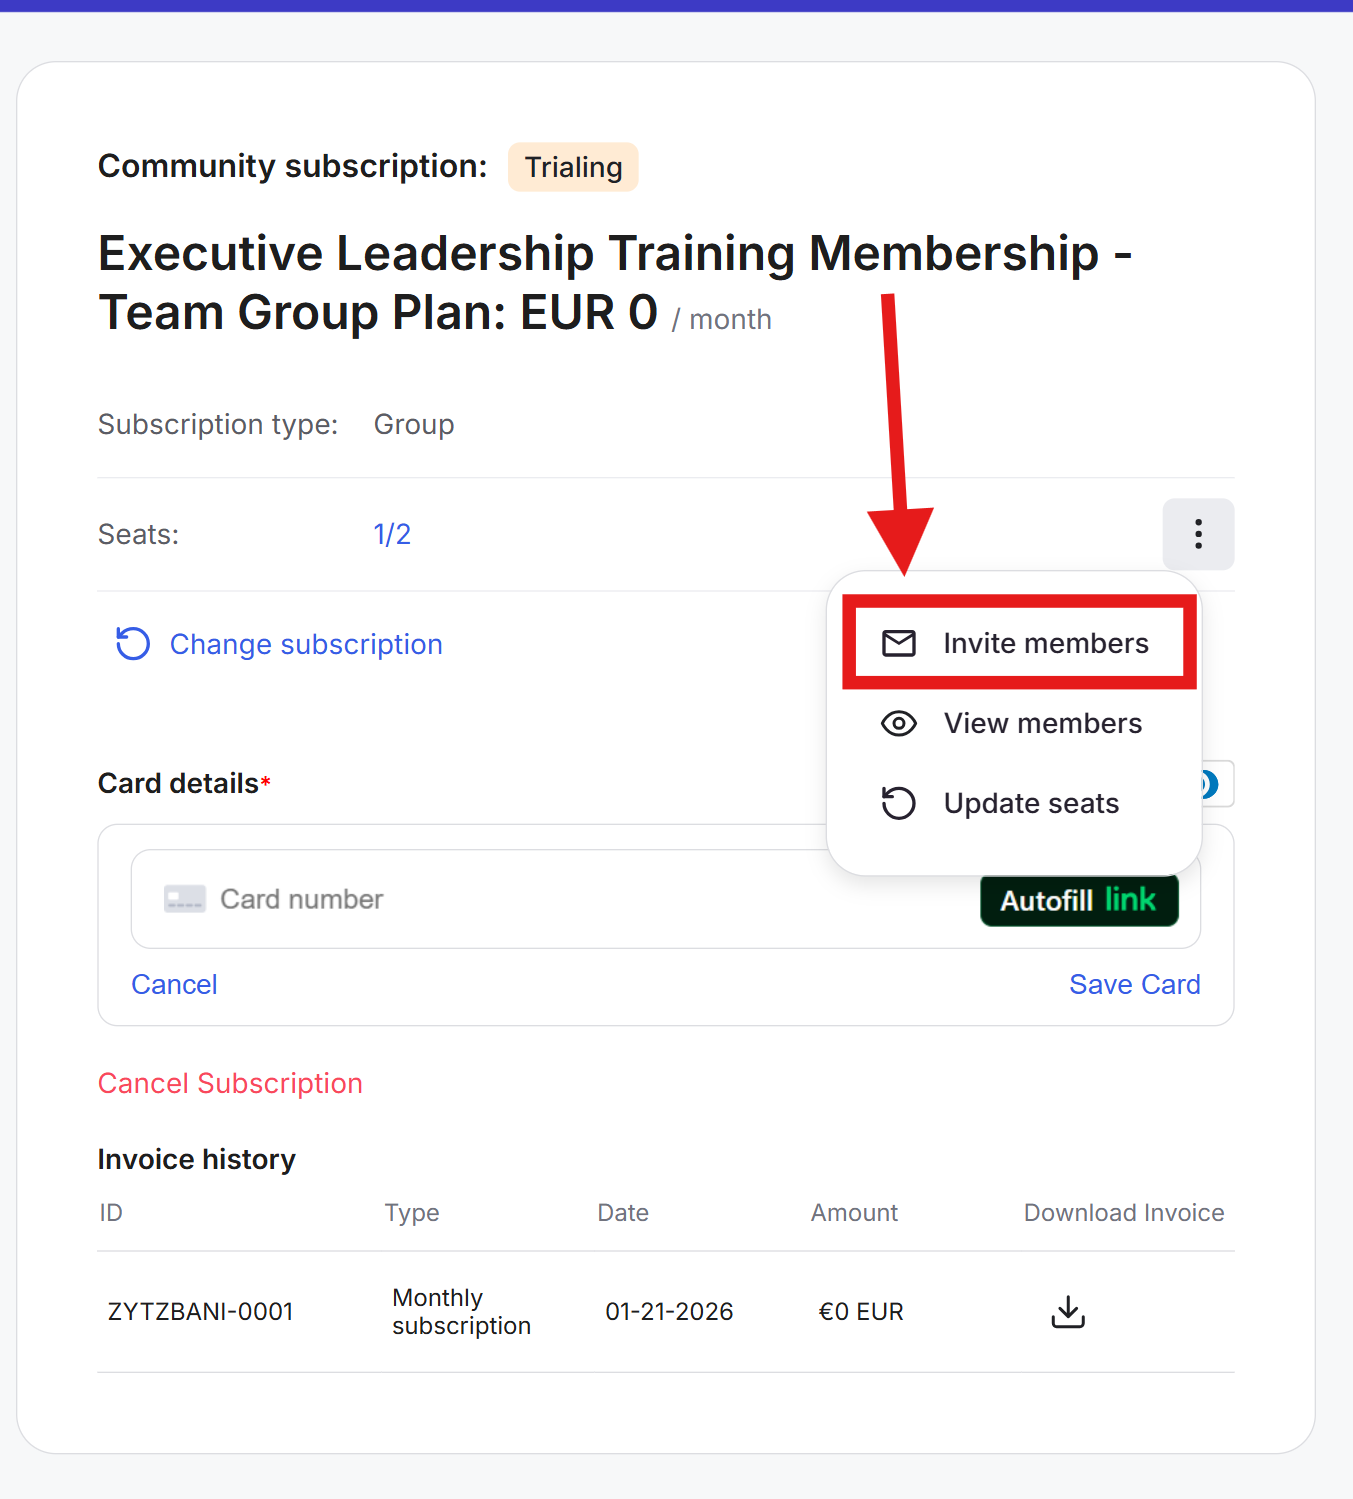The height and width of the screenshot is (1499, 1353).
Task: Click the Trialing status badge
Action: (x=573, y=167)
